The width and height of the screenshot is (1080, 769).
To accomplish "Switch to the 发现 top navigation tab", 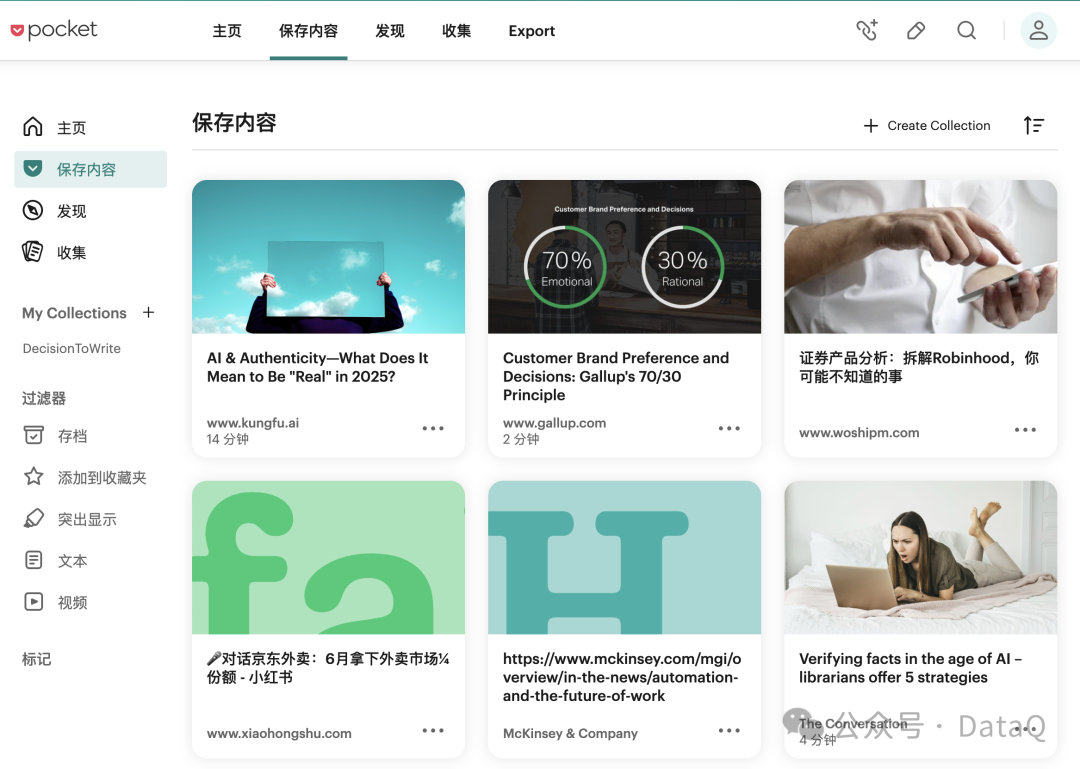I will pyautogui.click(x=390, y=31).
